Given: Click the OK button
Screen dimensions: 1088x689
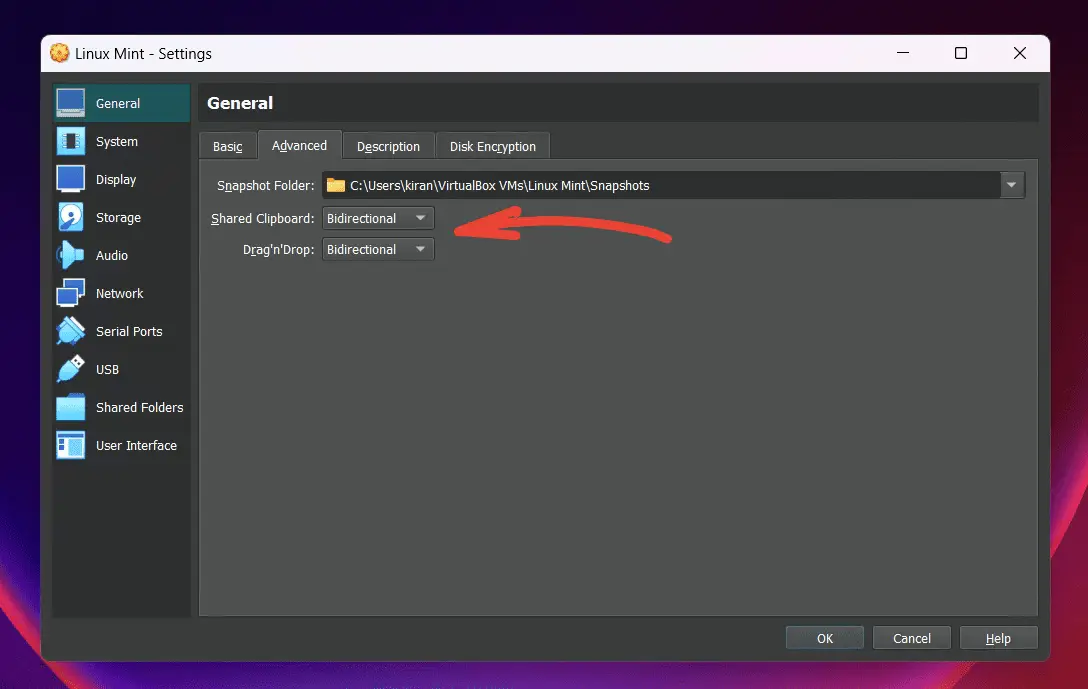Looking at the screenshot, I should point(824,638).
